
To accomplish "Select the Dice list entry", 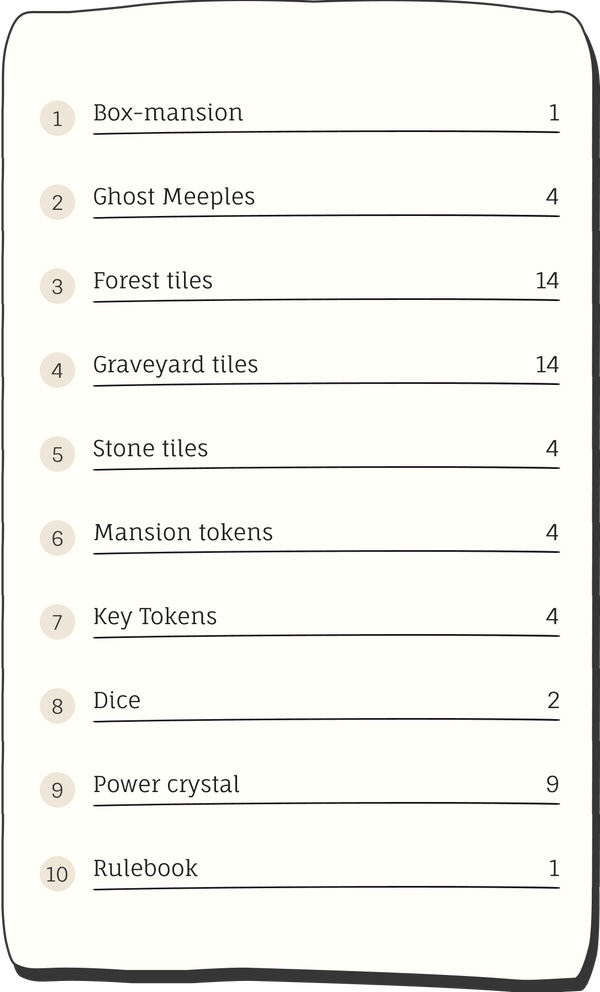I will pos(117,701).
